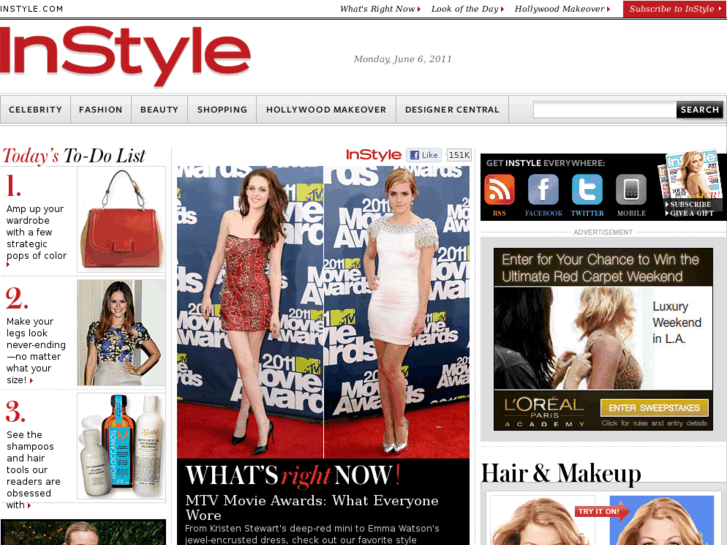Image resolution: width=727 pixels, height=545 pixels.
Task: Click the 'Click for rules and entry details' text
Action: point(654,423)
